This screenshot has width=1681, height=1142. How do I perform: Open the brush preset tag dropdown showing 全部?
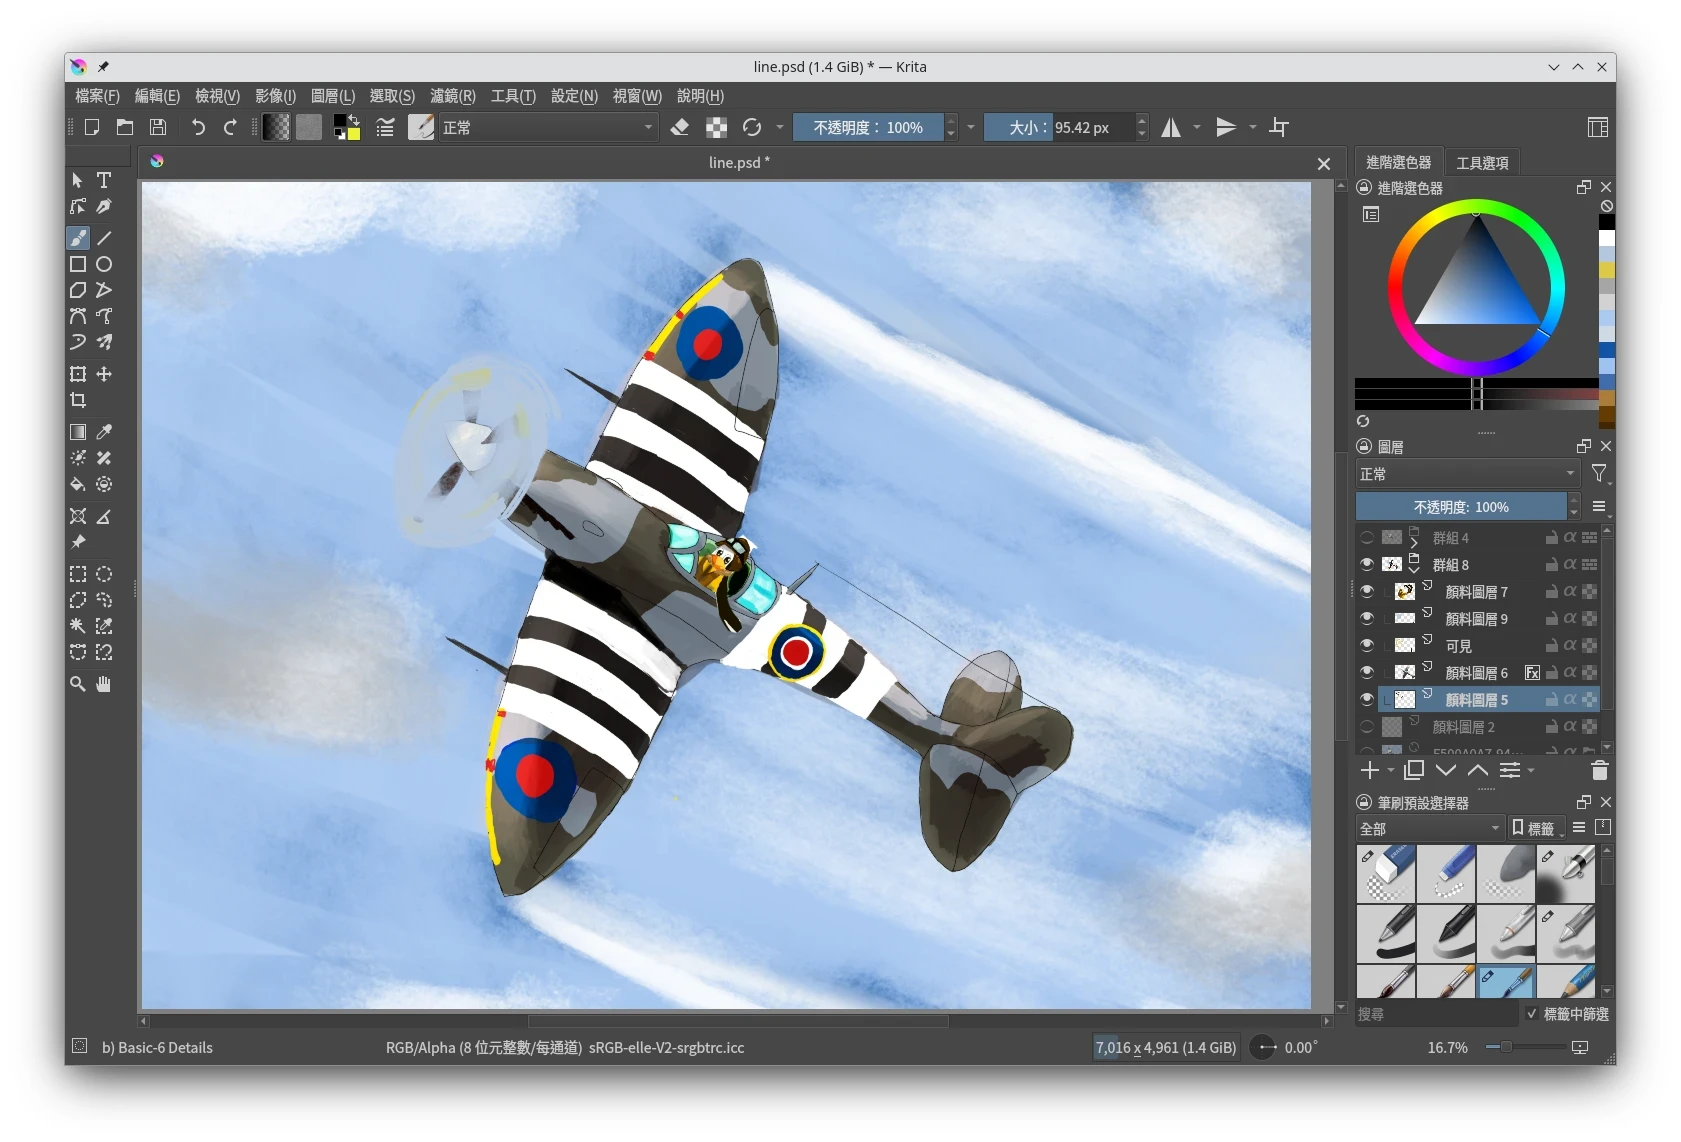point(1429,828)
